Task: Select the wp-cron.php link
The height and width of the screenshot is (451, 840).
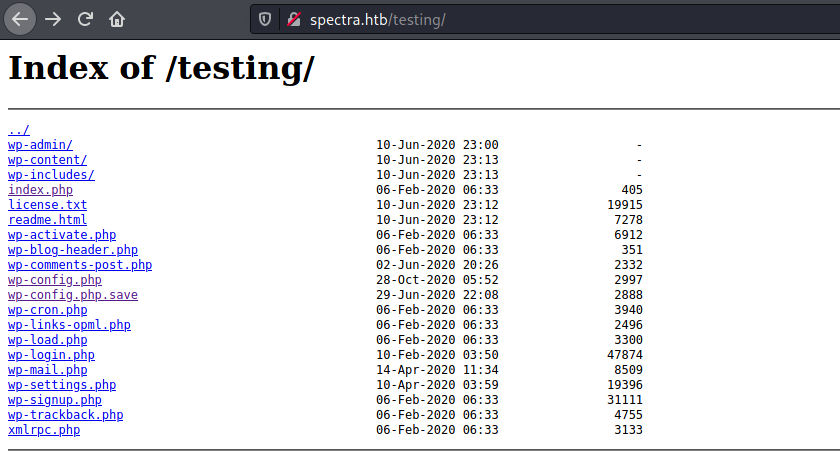Action: [48, 310]
